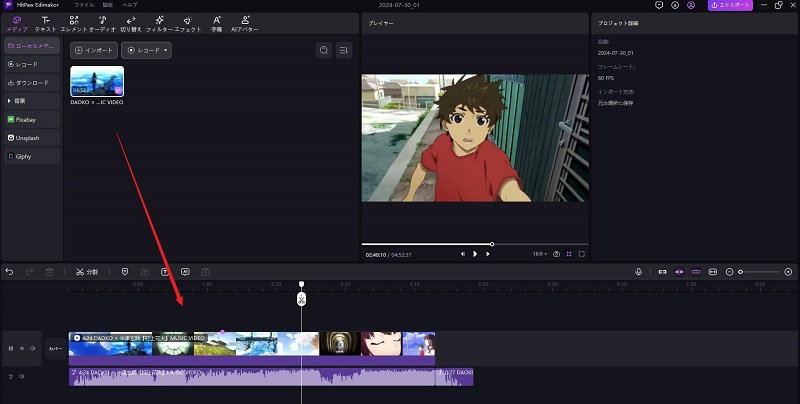The height and width of the screenshot is (404, 800).
Task: Toggle the preview grid guides icon
Action: (x=569, y=254)
